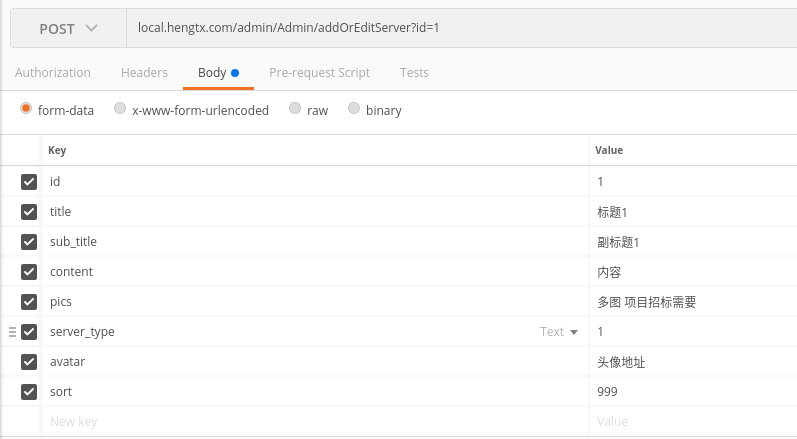Uncheck the server_type parameter checkbox

pos(29,332)
